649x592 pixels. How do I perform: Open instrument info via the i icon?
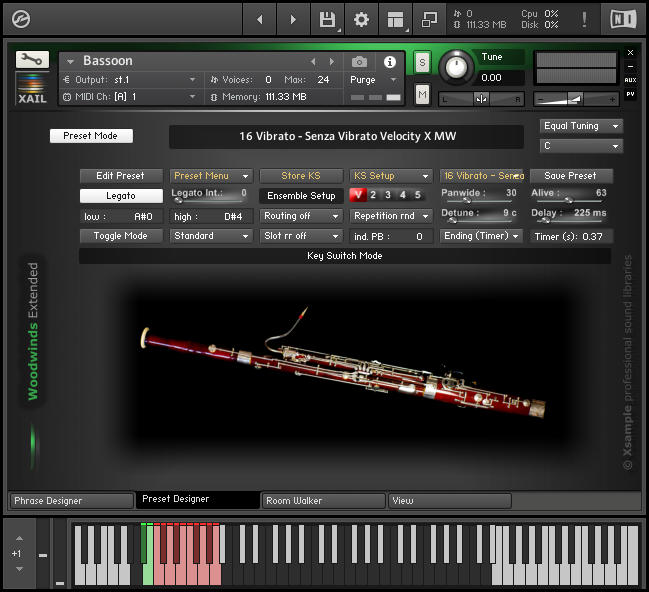point(389,62)
